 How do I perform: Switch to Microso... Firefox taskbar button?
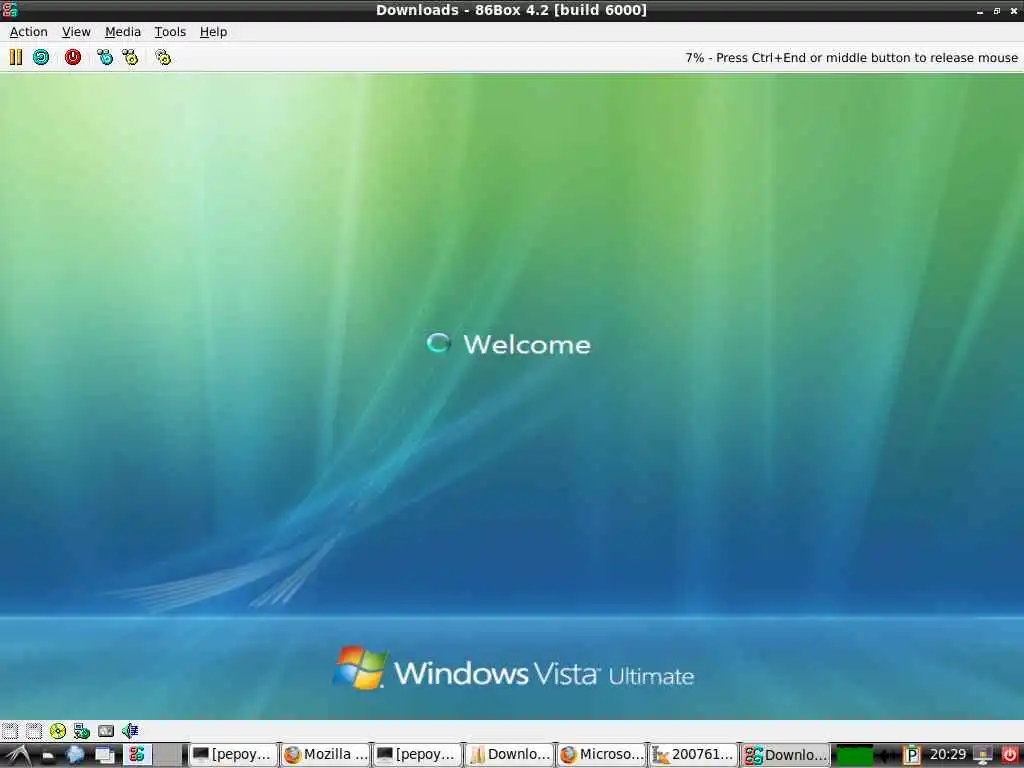click(x=601, y=755)
